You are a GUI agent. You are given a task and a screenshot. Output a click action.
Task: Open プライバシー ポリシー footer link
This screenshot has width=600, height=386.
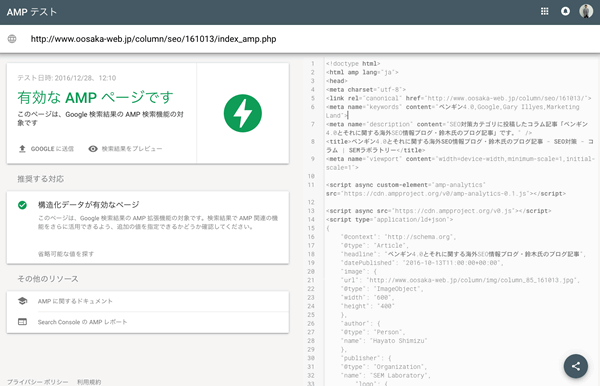tap(38, 382)
